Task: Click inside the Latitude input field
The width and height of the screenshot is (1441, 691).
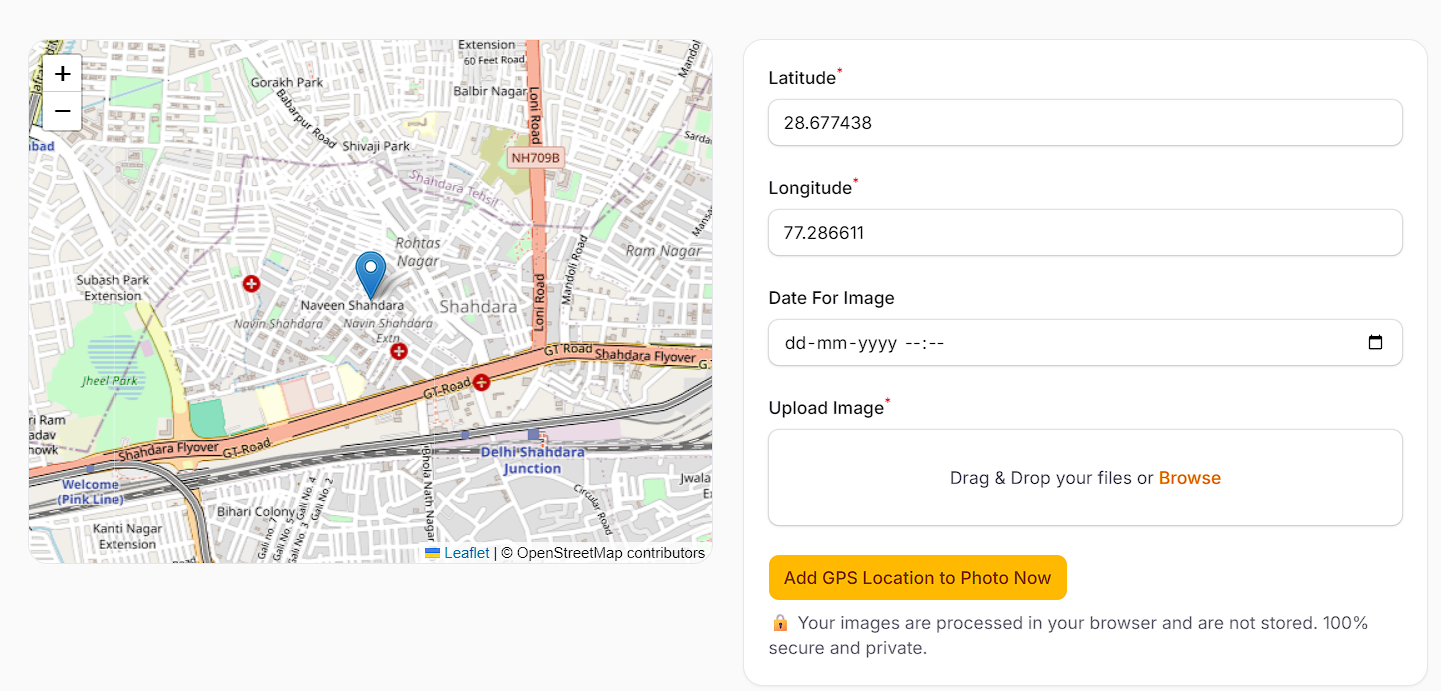Action: [1084, 122]
